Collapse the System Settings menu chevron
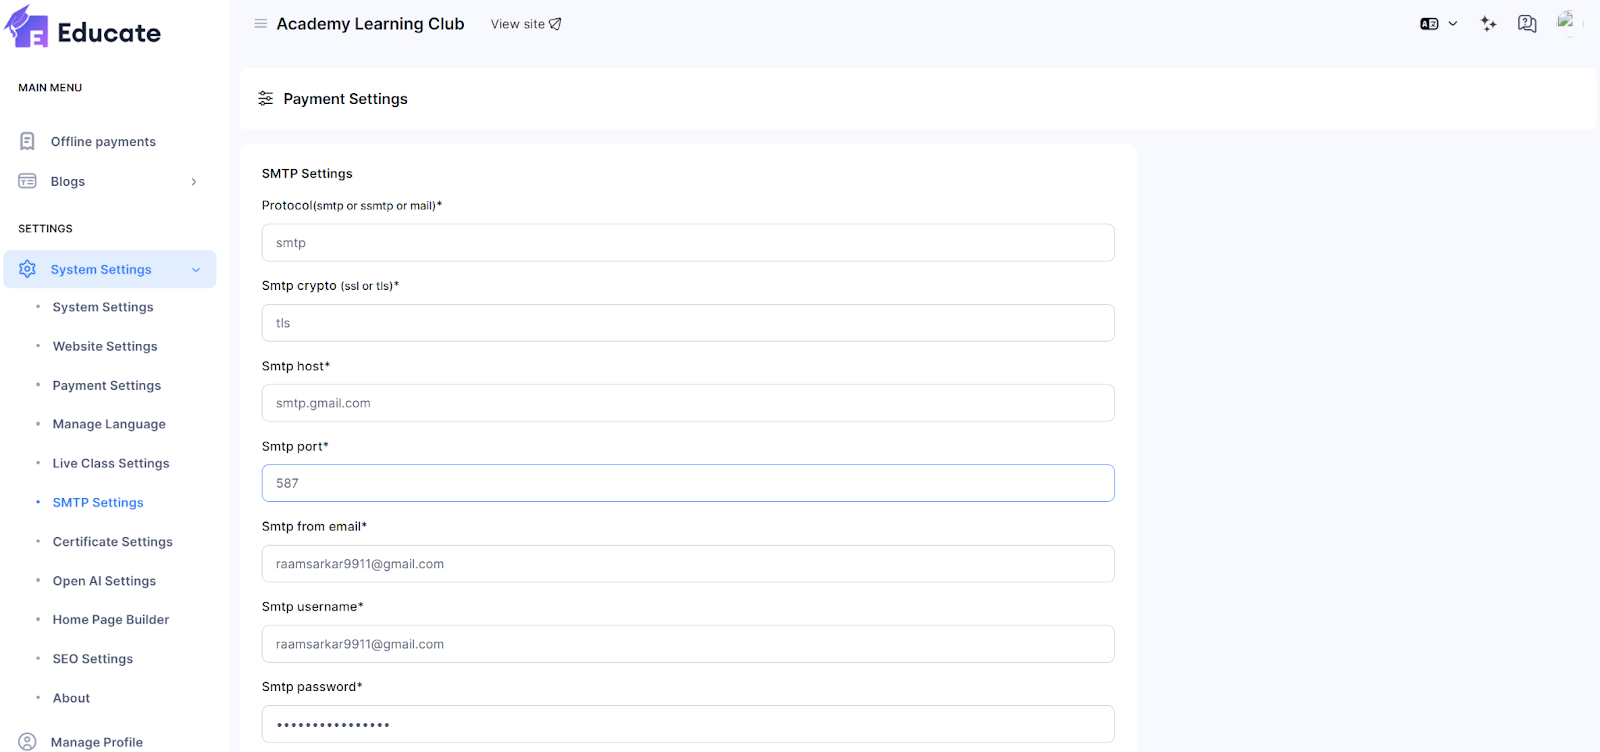 [x=196, y=270]
